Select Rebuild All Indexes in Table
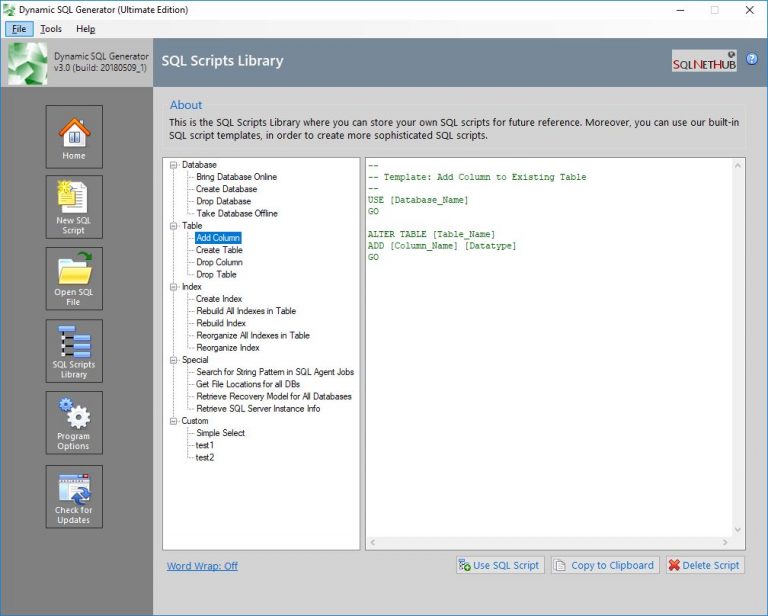 246,311
